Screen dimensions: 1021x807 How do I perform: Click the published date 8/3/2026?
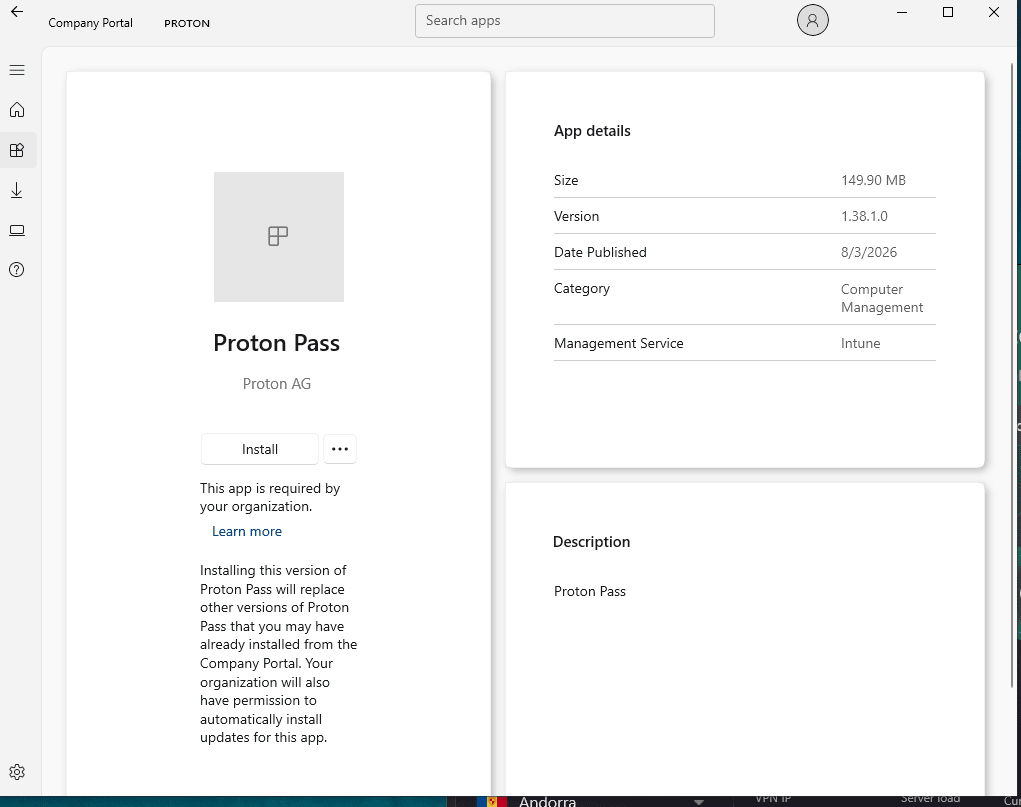[x=869, y=252]
